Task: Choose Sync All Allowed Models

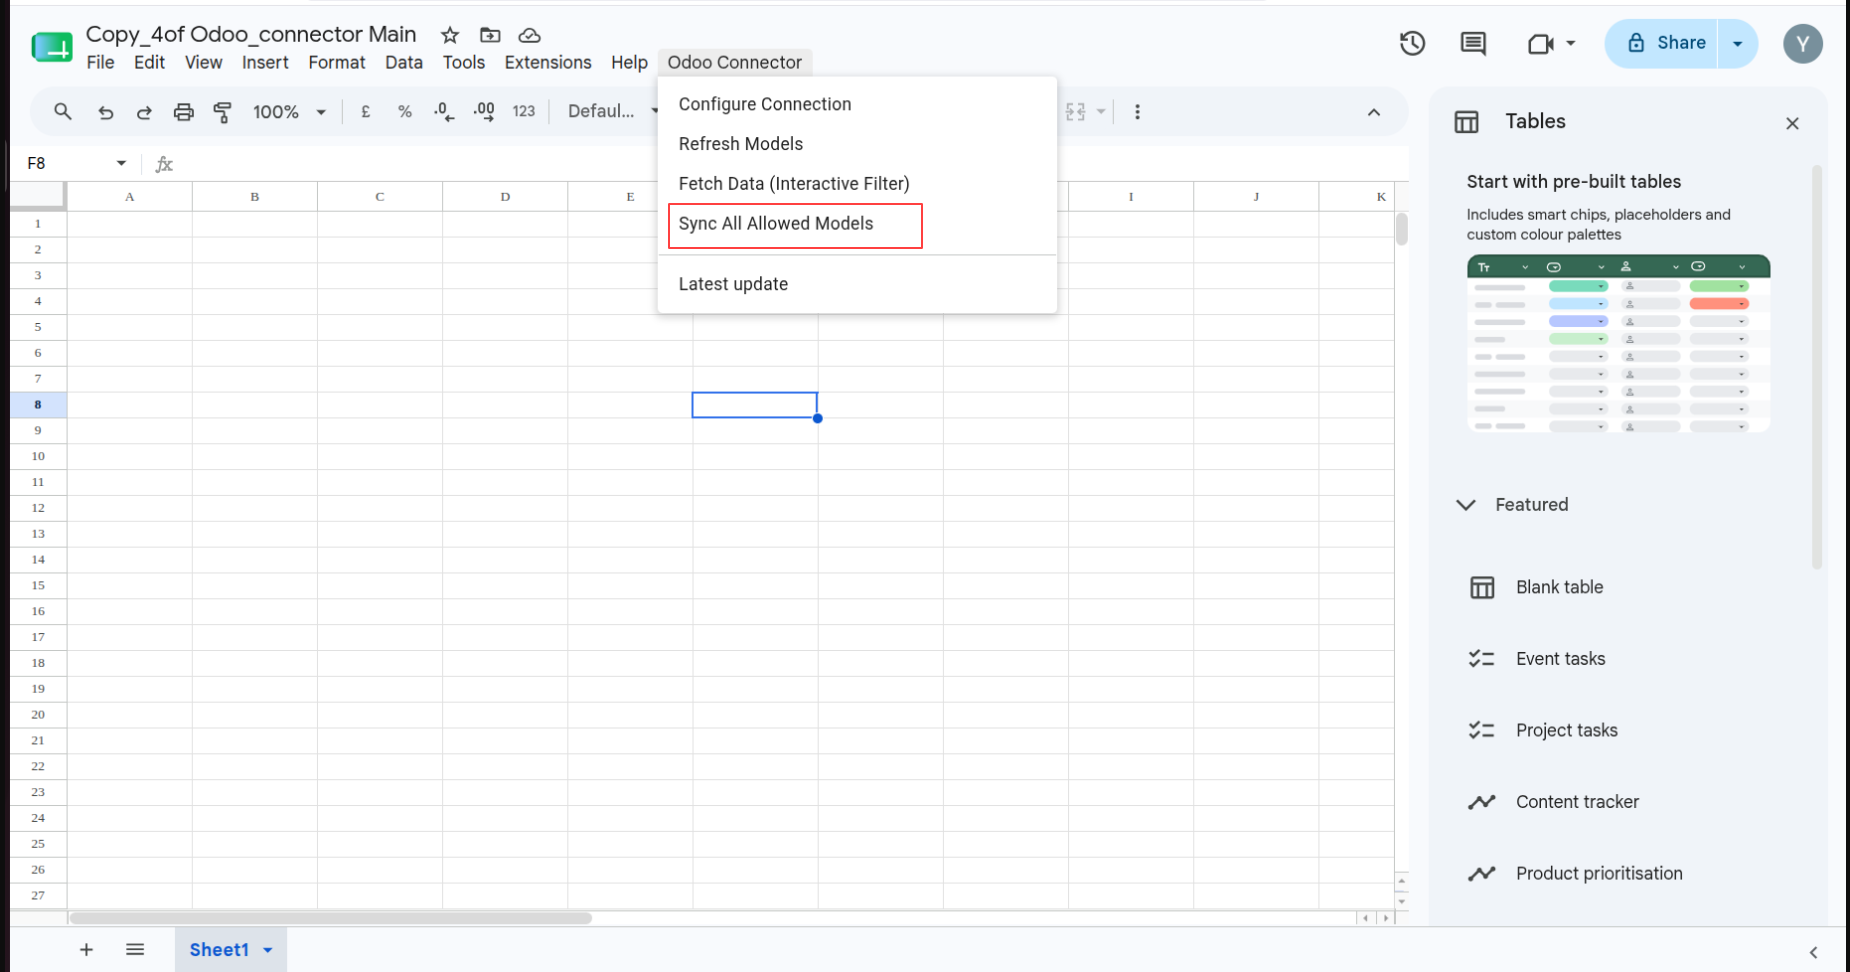Action: click(x=857, y=224)
